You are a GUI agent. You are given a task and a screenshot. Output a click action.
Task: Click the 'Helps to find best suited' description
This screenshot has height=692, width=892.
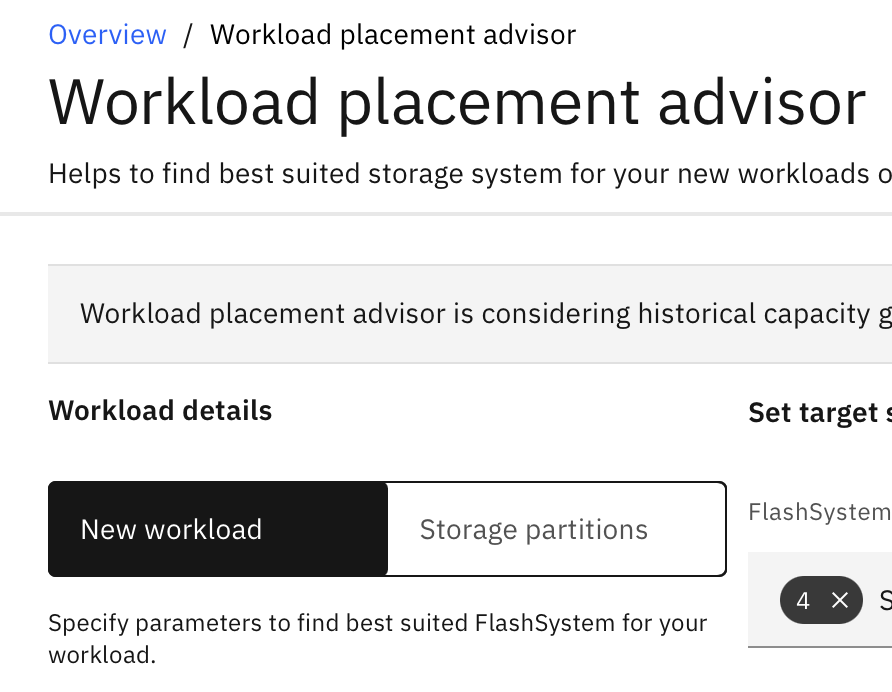470,174
